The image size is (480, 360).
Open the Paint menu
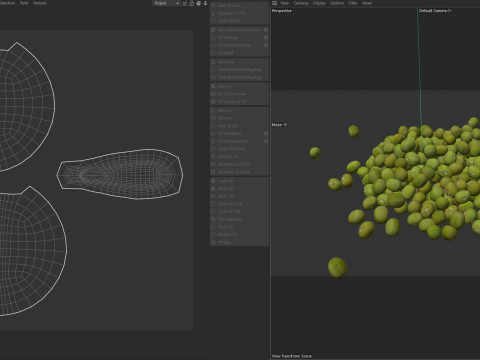24,3
